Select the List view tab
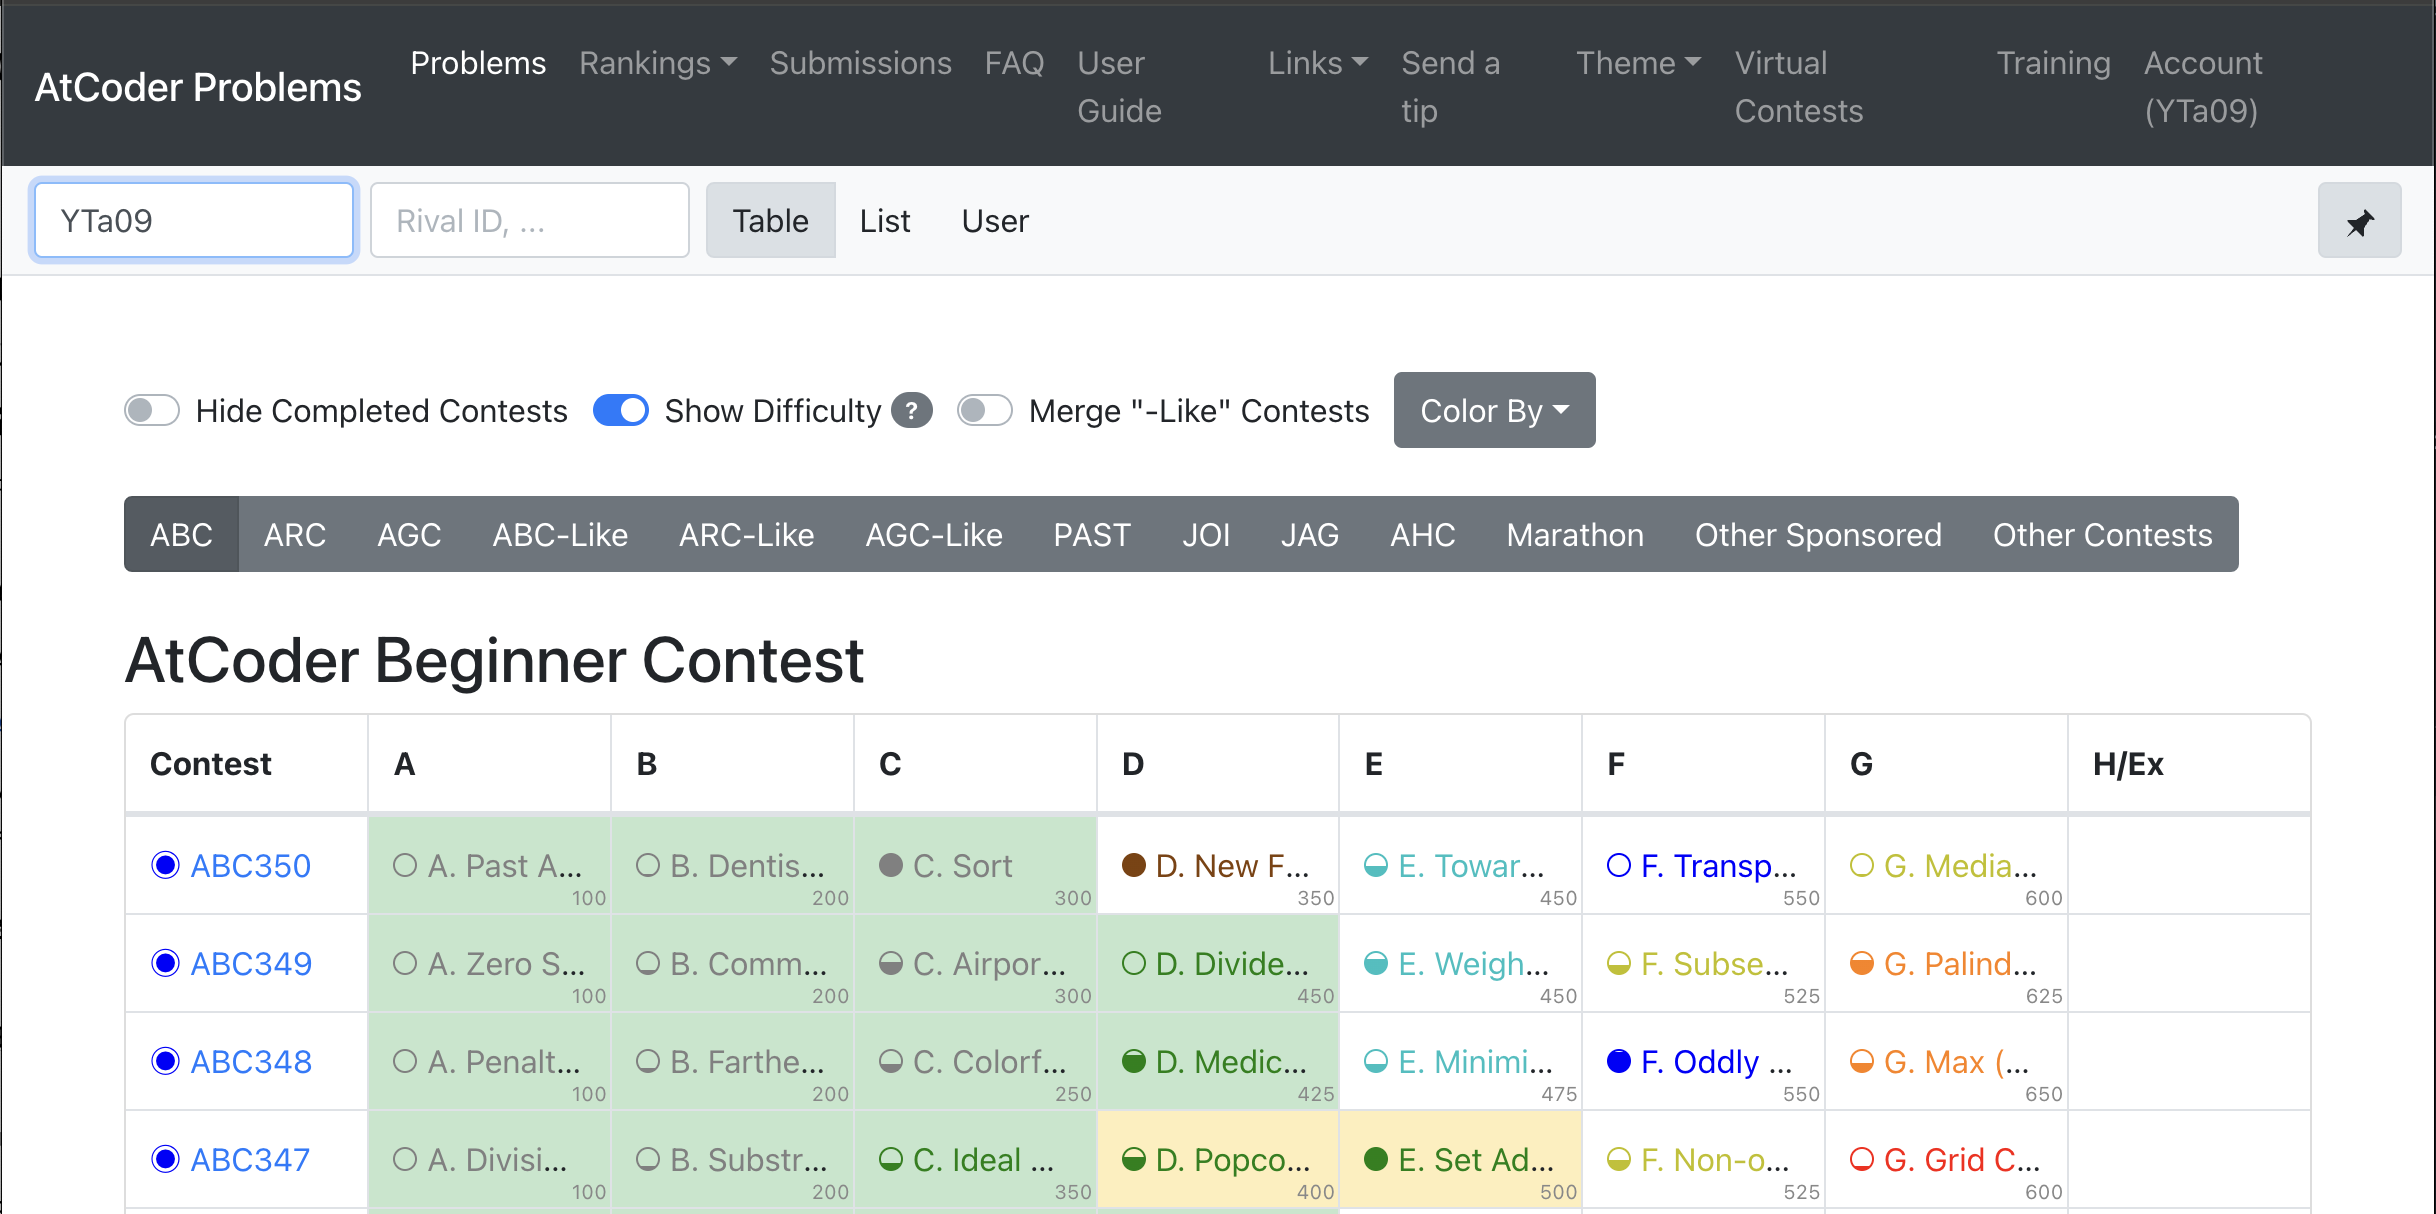2436x1214 pixels. click(x=885, y=221)
